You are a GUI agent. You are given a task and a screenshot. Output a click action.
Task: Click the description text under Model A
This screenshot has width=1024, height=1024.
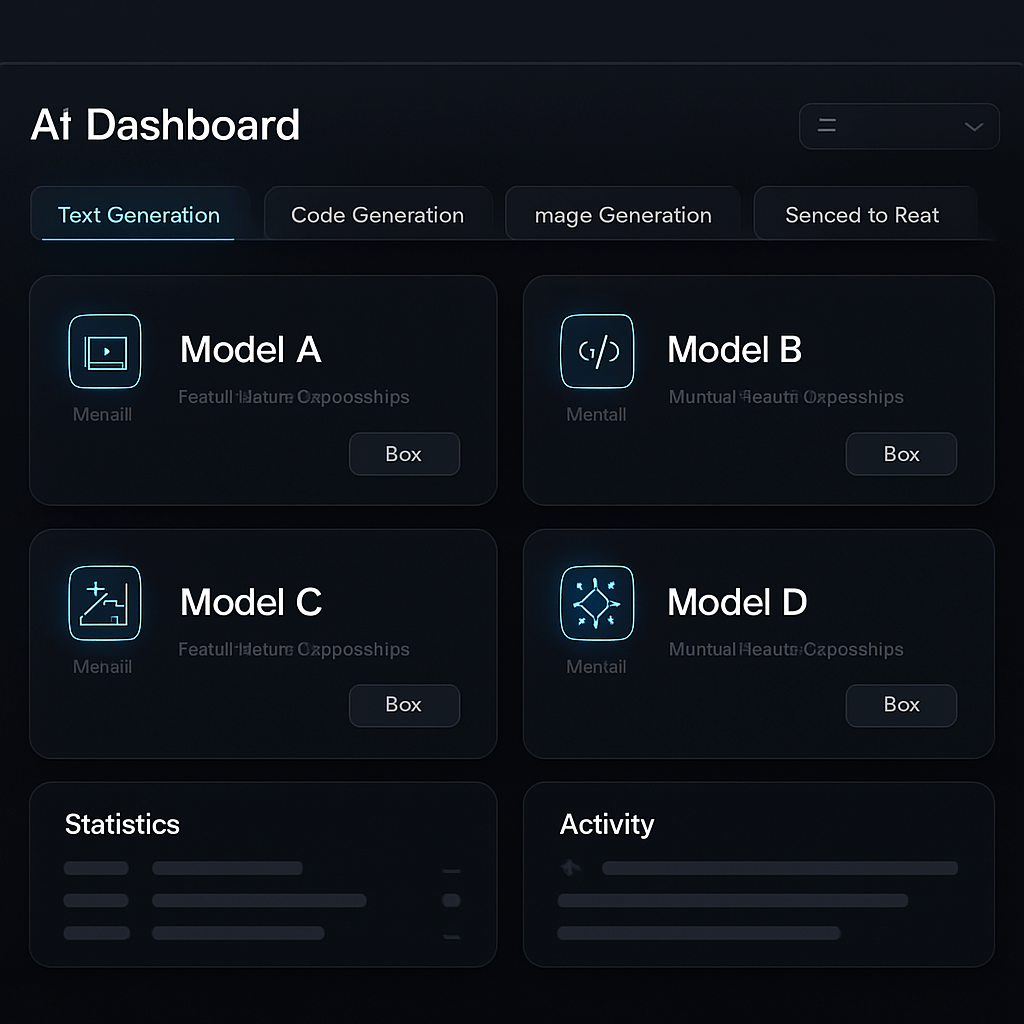pos(294,397)
